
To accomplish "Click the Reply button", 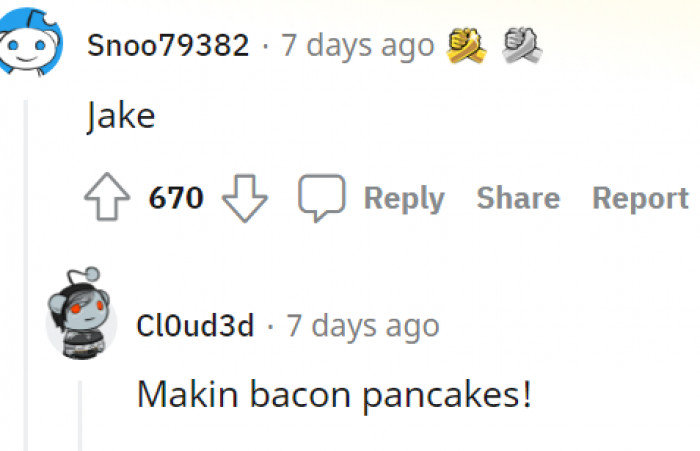I will coord(403,198).
